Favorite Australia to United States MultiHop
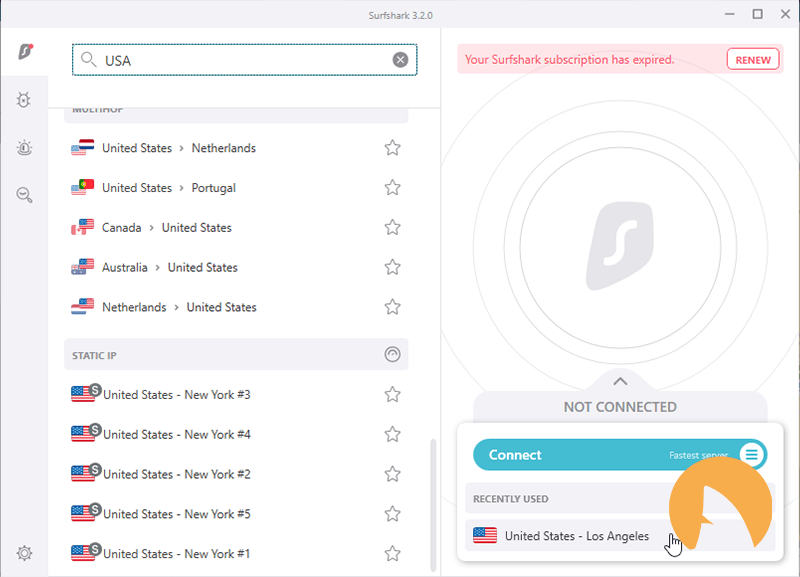800x577 pixels. 392,267
